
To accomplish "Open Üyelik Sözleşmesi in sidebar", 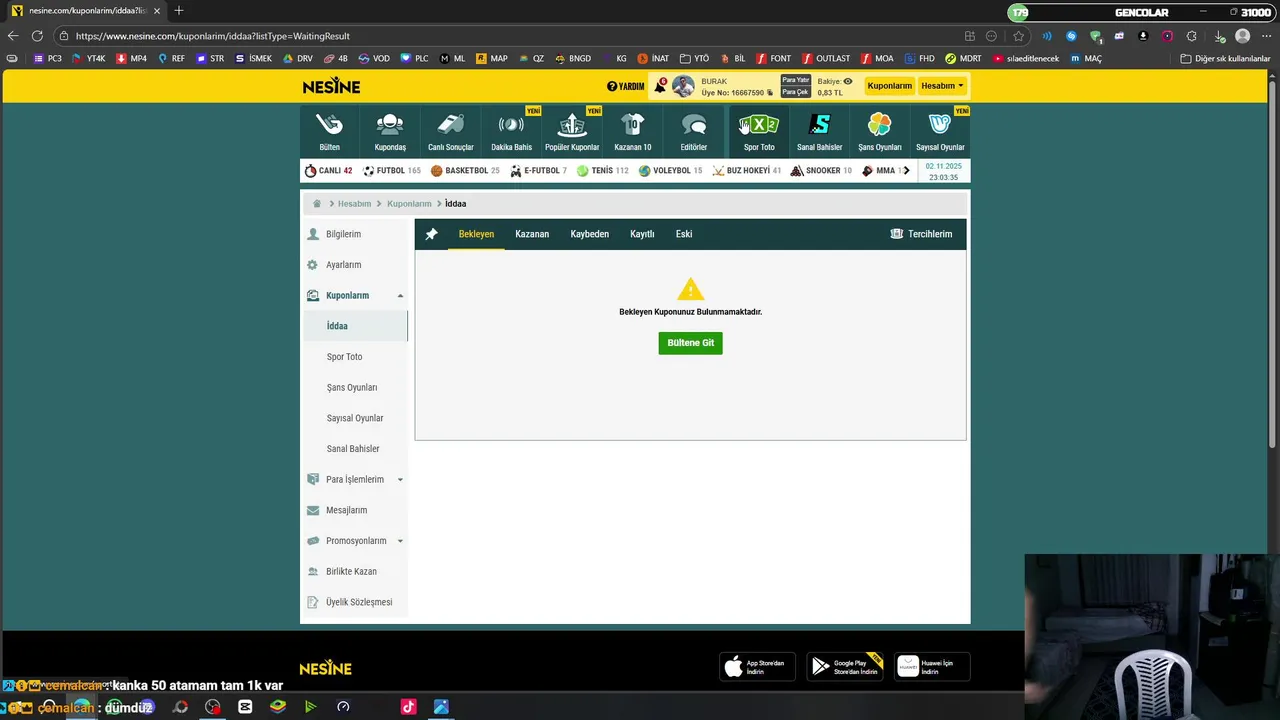I will [355, 602].
